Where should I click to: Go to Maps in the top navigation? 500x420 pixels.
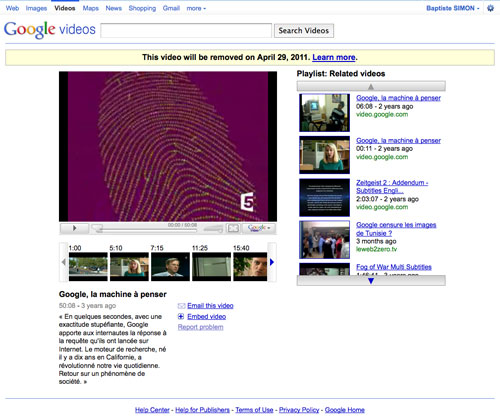click(91, 8)
